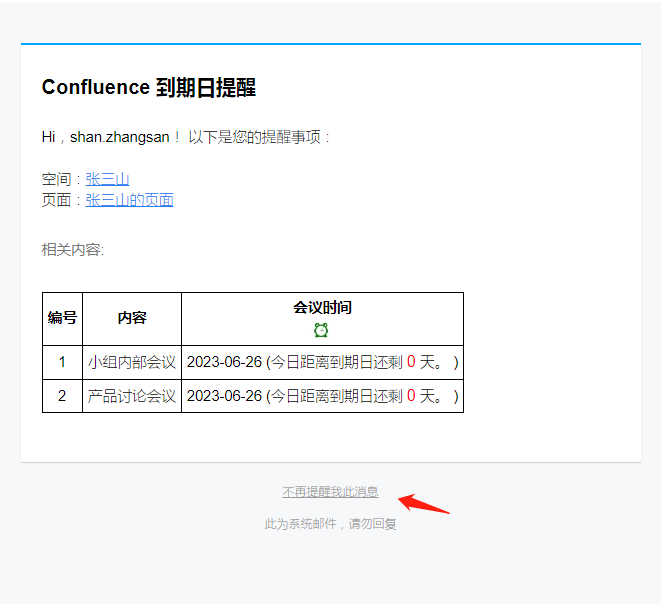The height and width of the screenshot is (605, 661).
Task: Click the 此为系统邮件，请勿回复 footer text
Action: [330, 523]
